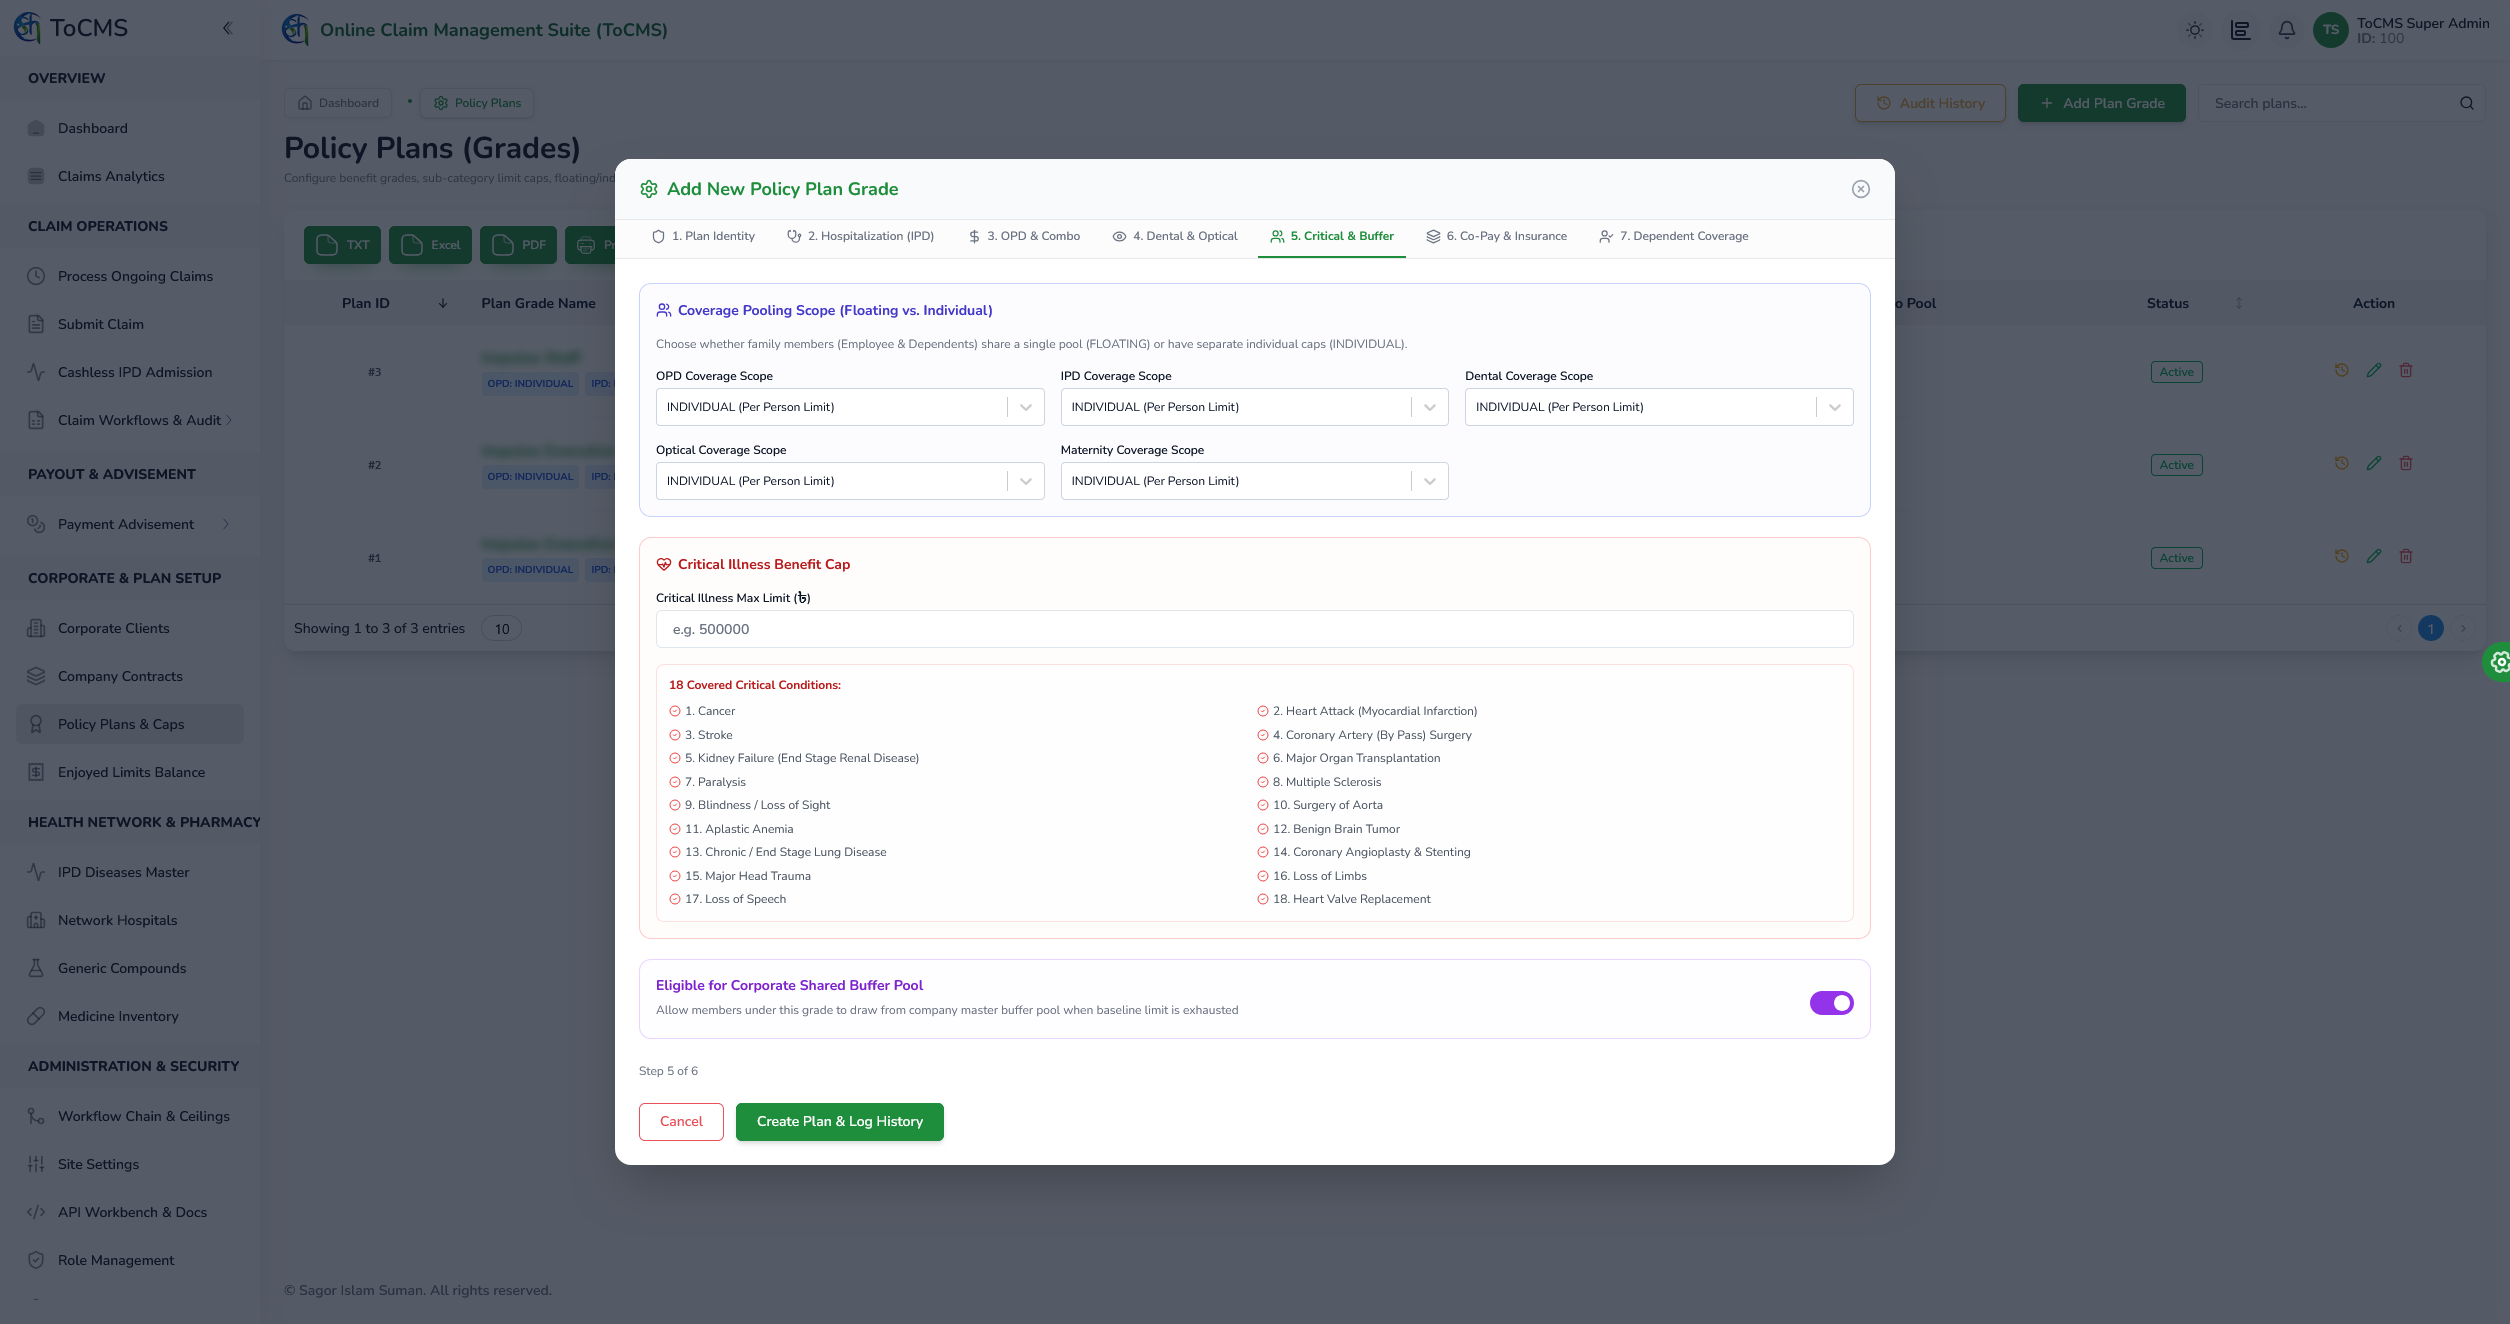This screenshot has width=2510, height=1324.
Task: Open Optical Coverage Scope dropdown
Action: [850, 481]
